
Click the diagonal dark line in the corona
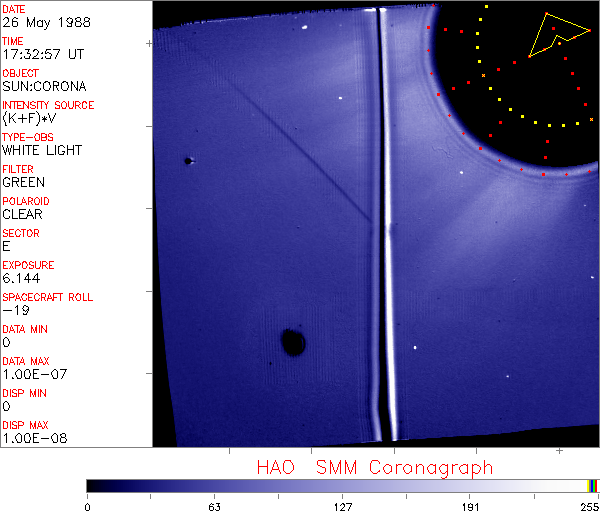coord(302,153)
